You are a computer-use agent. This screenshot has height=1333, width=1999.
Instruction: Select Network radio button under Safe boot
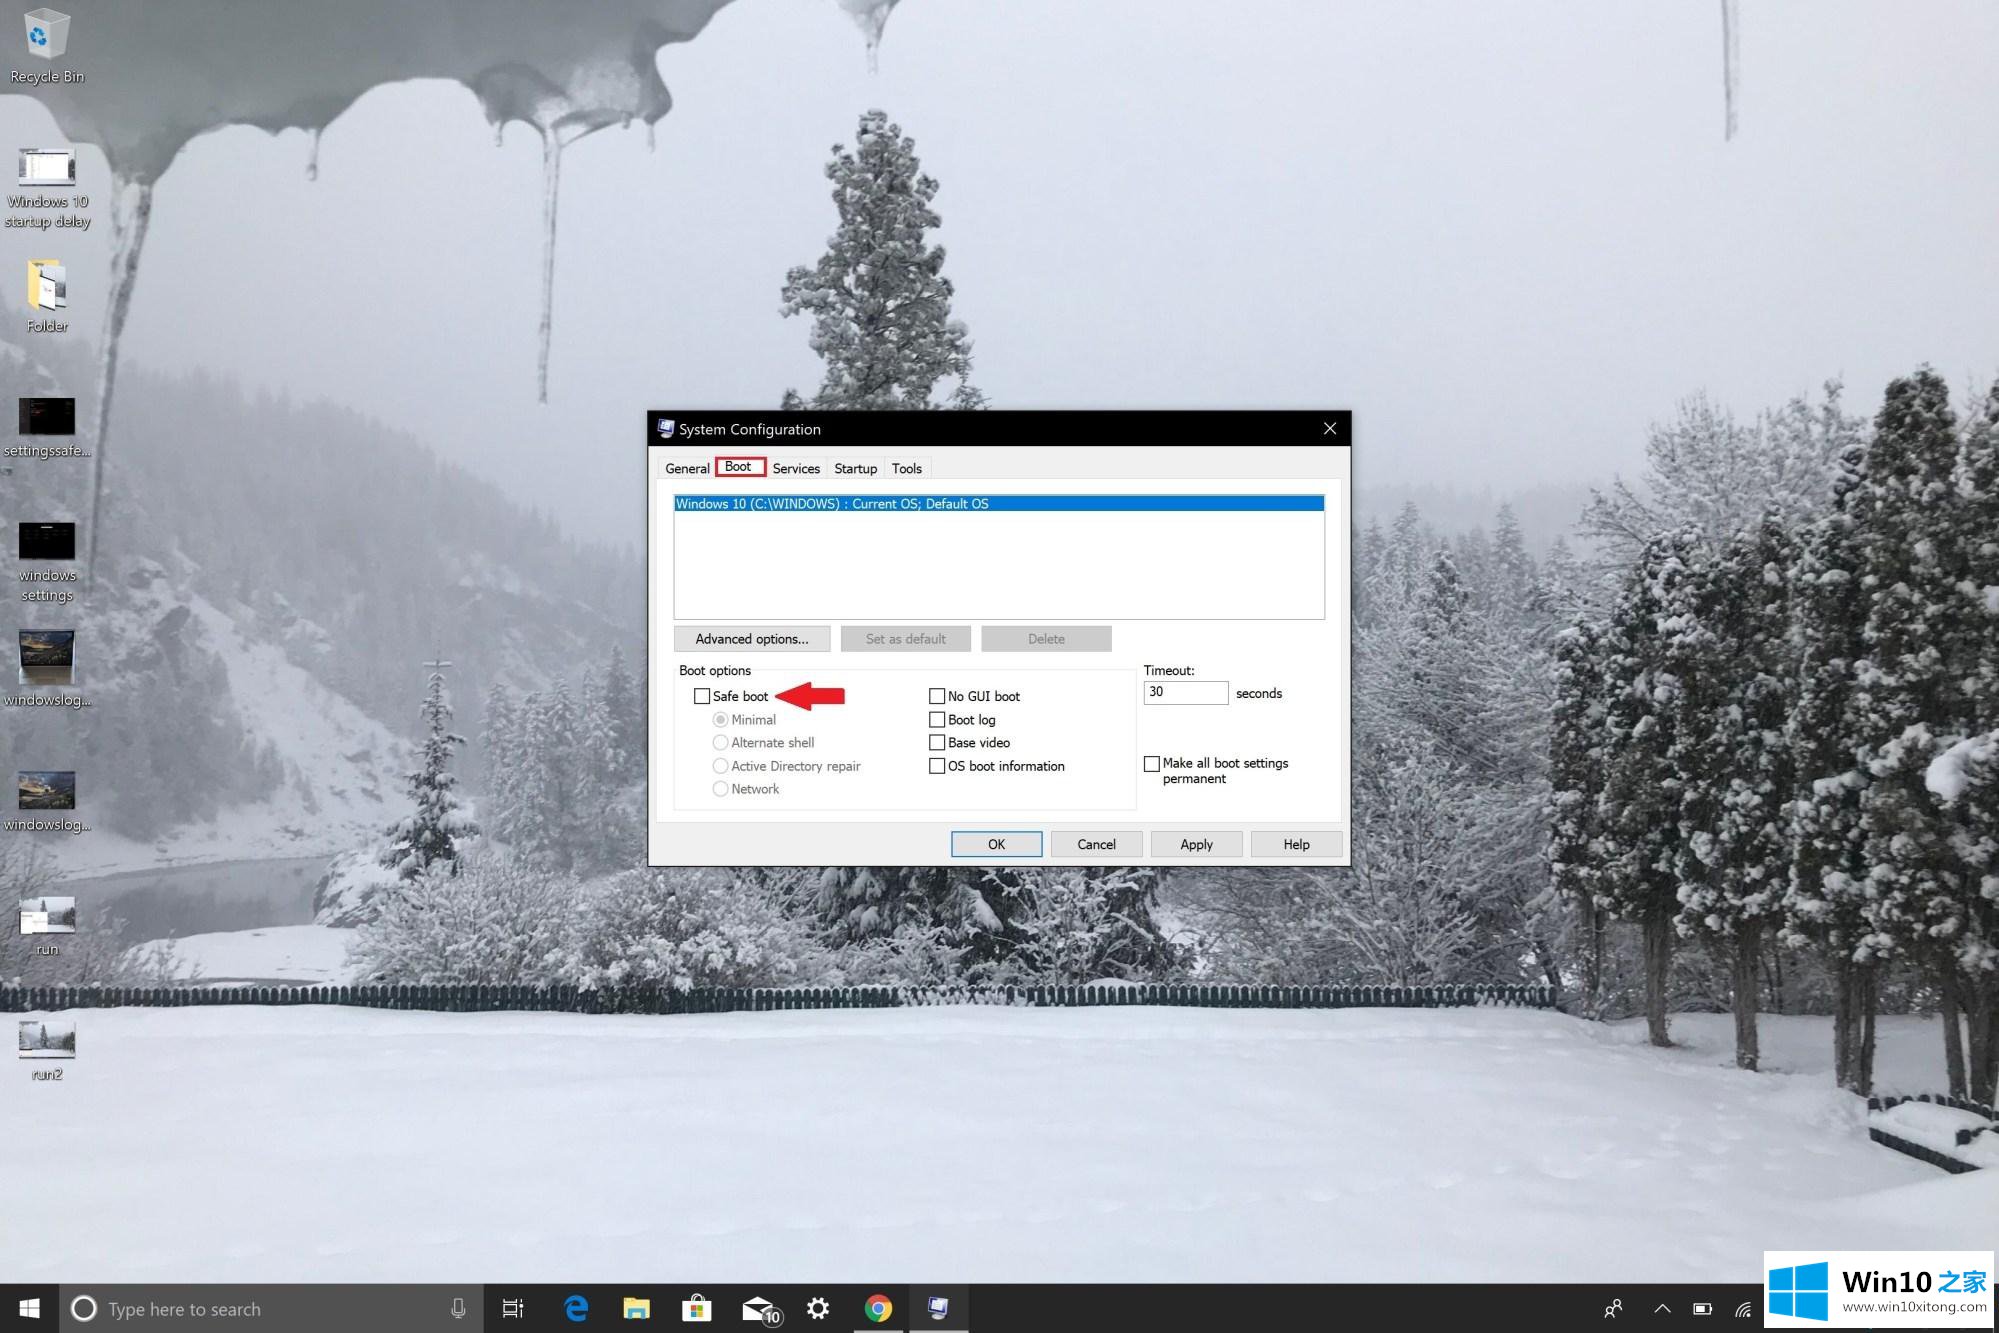(x=720, y=788)
